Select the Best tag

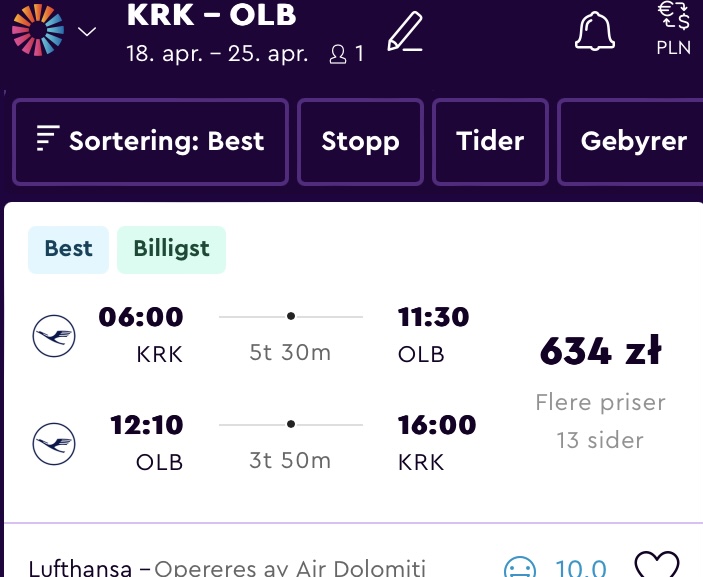69,249
